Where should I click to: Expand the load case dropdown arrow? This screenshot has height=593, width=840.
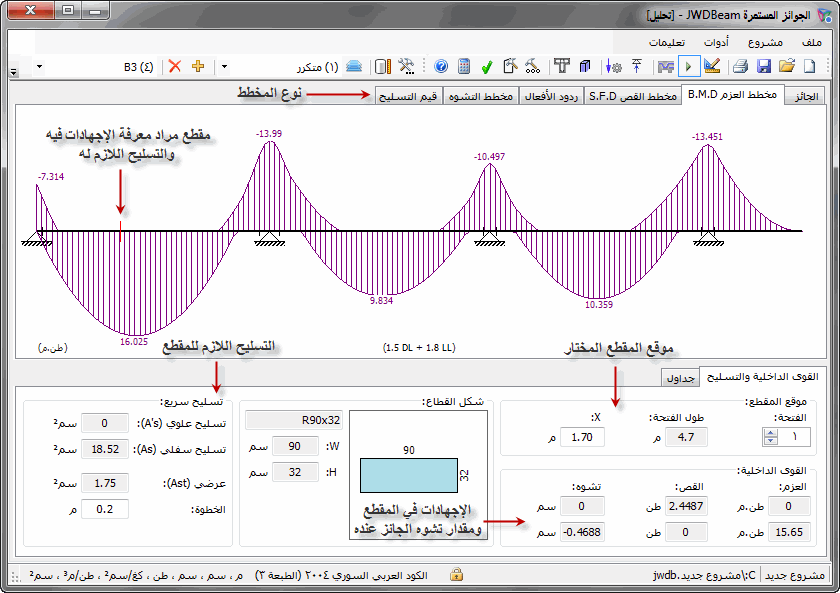(224, 67)
